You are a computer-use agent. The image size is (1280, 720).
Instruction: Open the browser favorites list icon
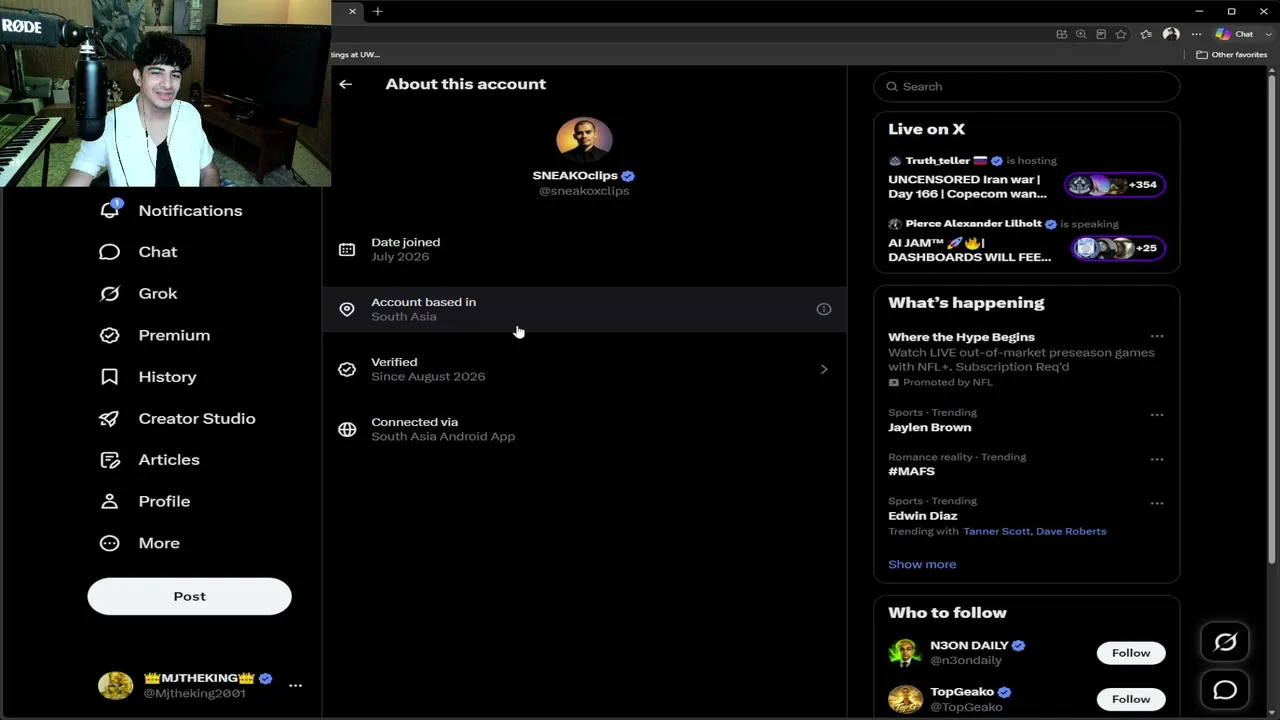click(x=1146, y=34)
